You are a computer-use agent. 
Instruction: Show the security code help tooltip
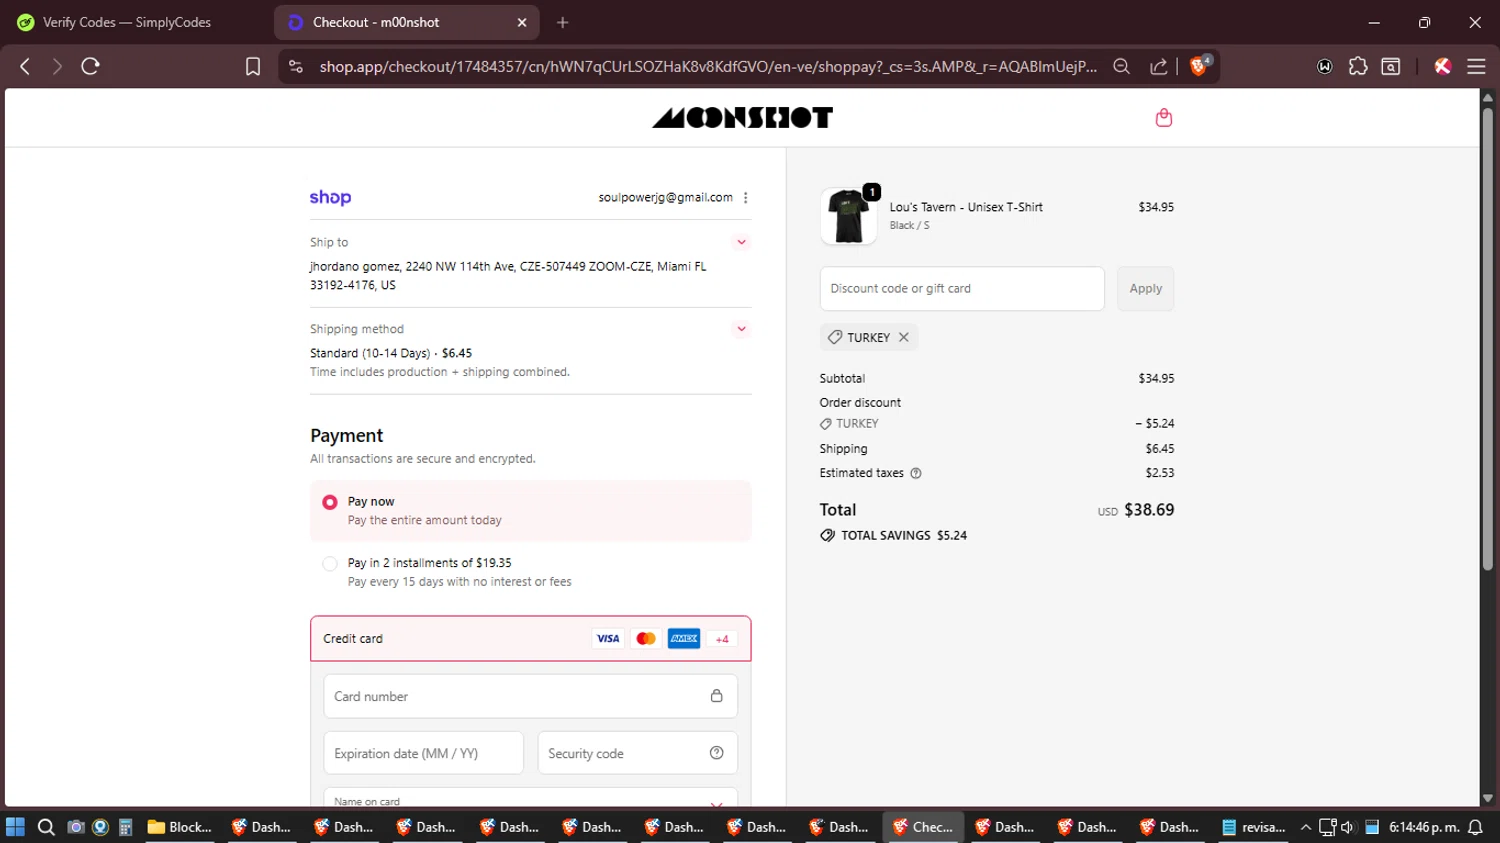coord(716,753)
